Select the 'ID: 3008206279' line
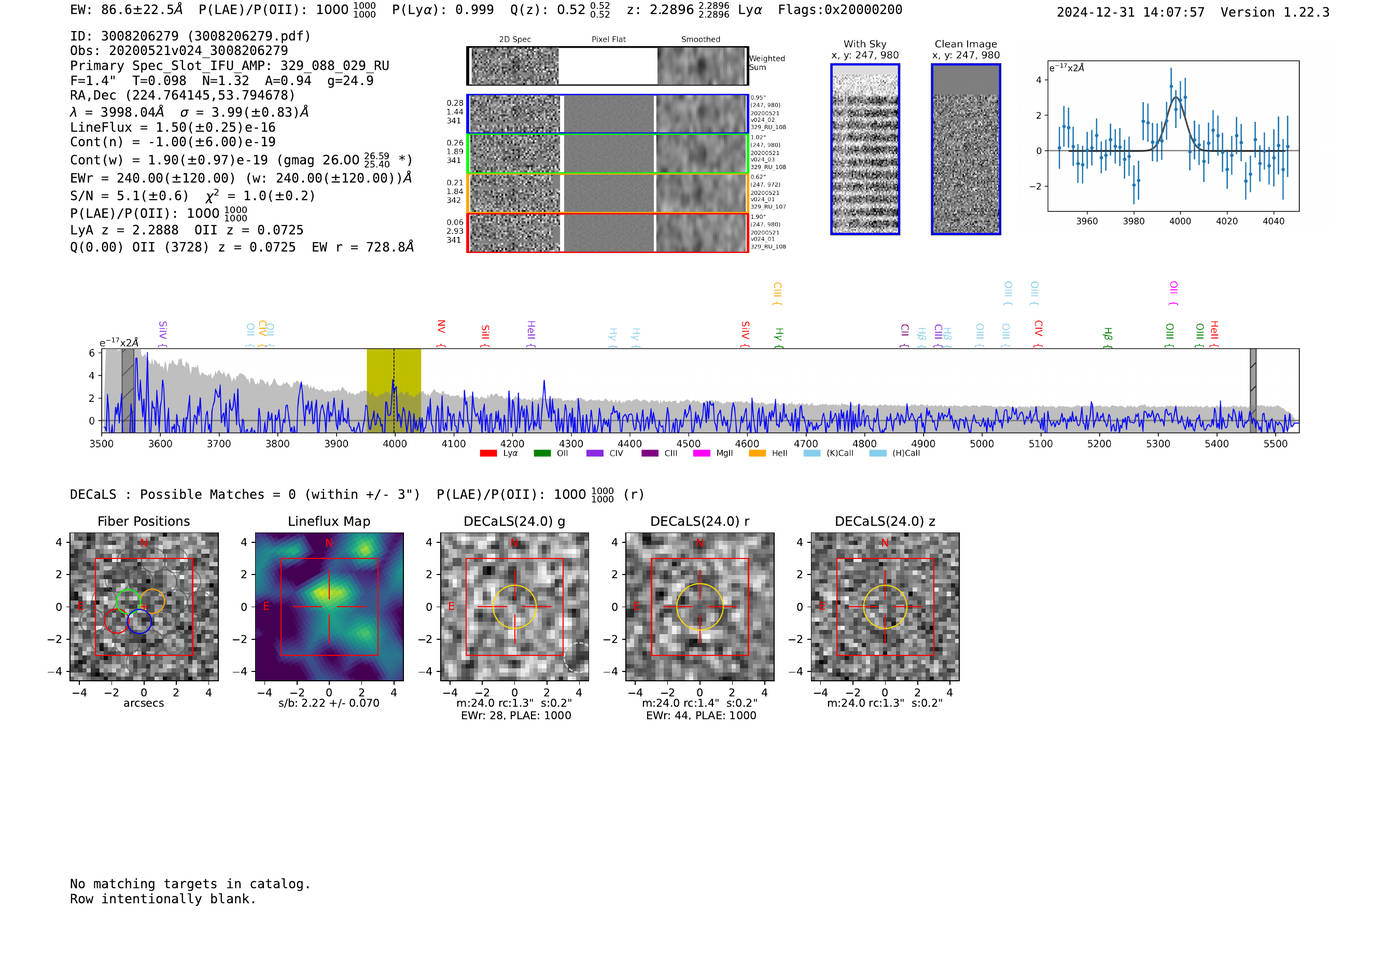Image resolution: width=1400 pixels, height=953 pixels. [190, 36]
